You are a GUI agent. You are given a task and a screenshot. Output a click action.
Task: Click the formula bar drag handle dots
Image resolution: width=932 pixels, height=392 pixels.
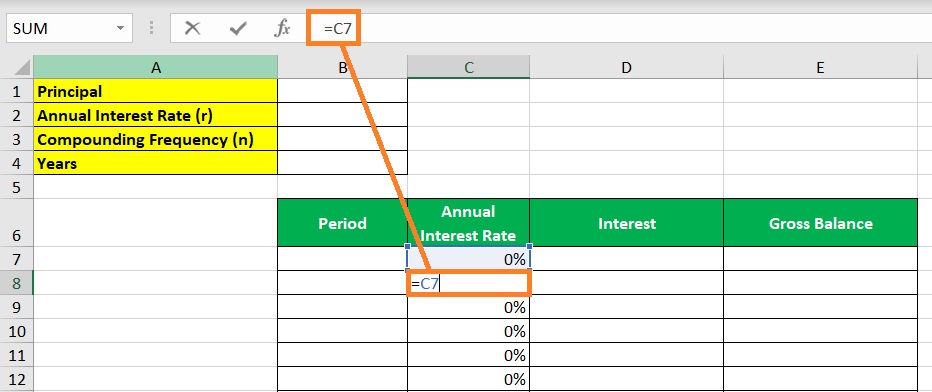click(x=152, y=28)
